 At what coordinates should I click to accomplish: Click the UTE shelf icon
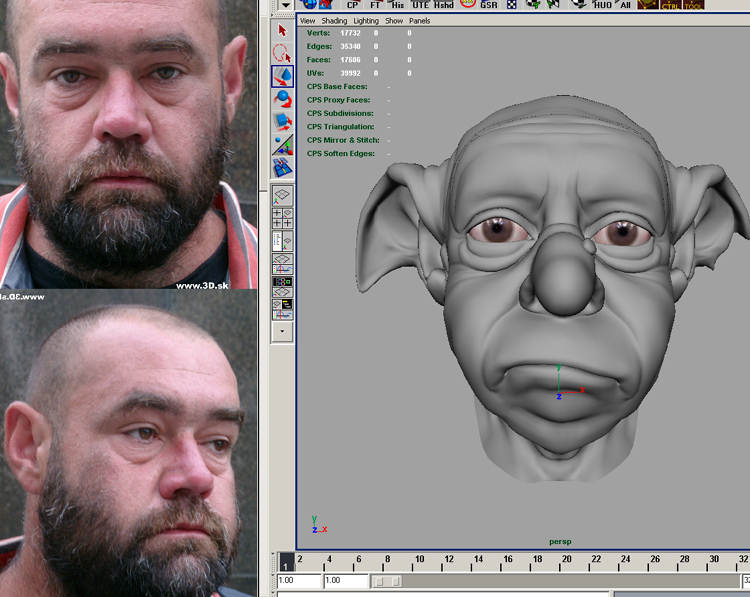coord(420,5)
